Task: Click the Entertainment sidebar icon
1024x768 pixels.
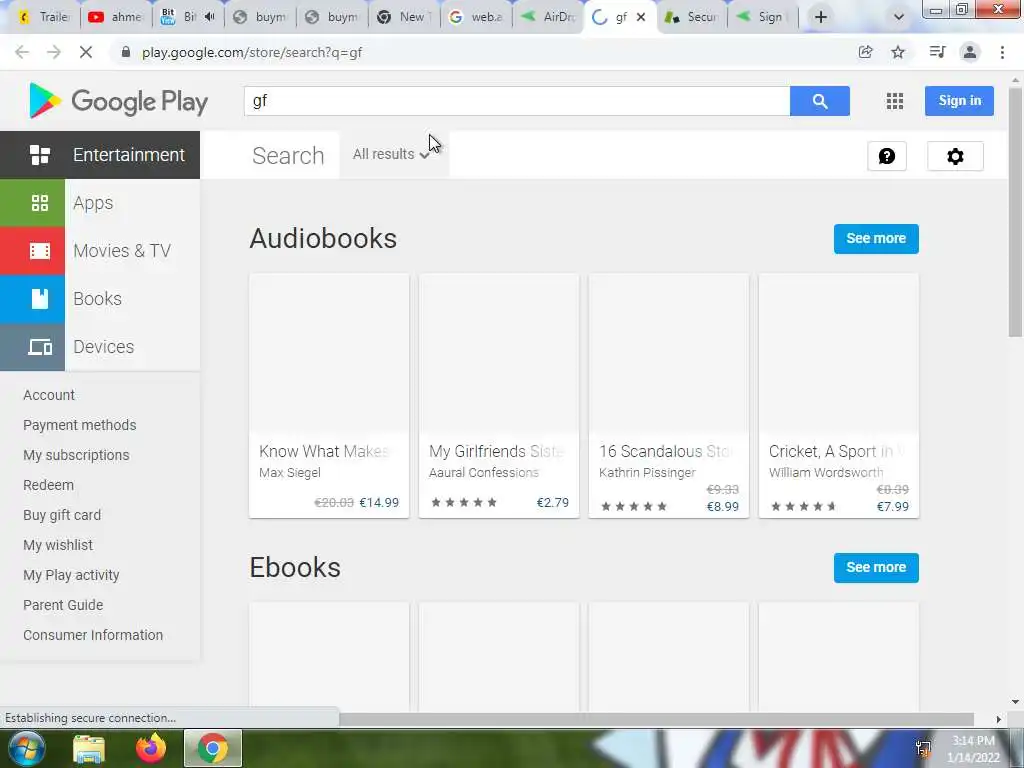Action: (40, 155)
